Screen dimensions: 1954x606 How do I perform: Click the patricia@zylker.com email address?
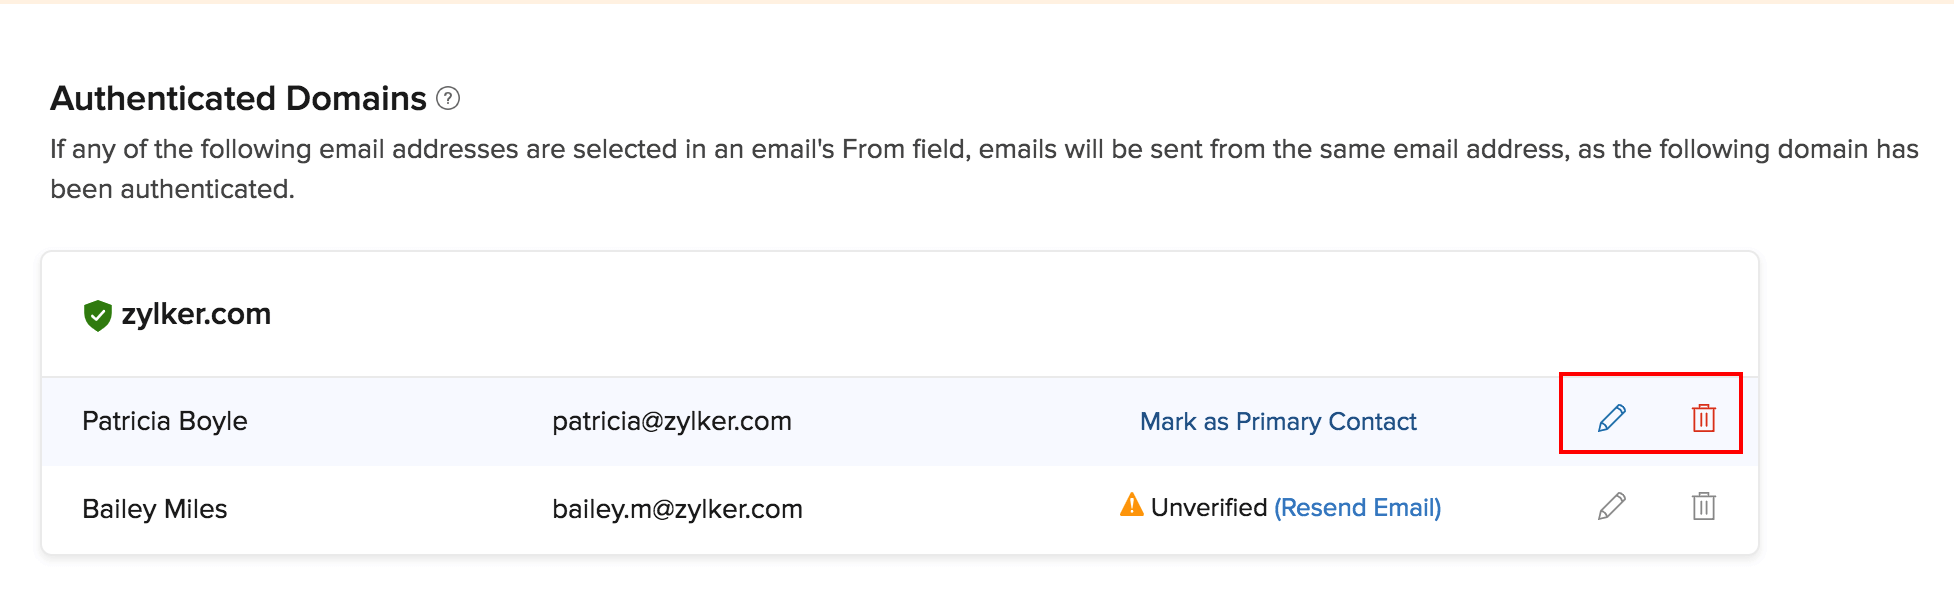(x=671, y=421)
